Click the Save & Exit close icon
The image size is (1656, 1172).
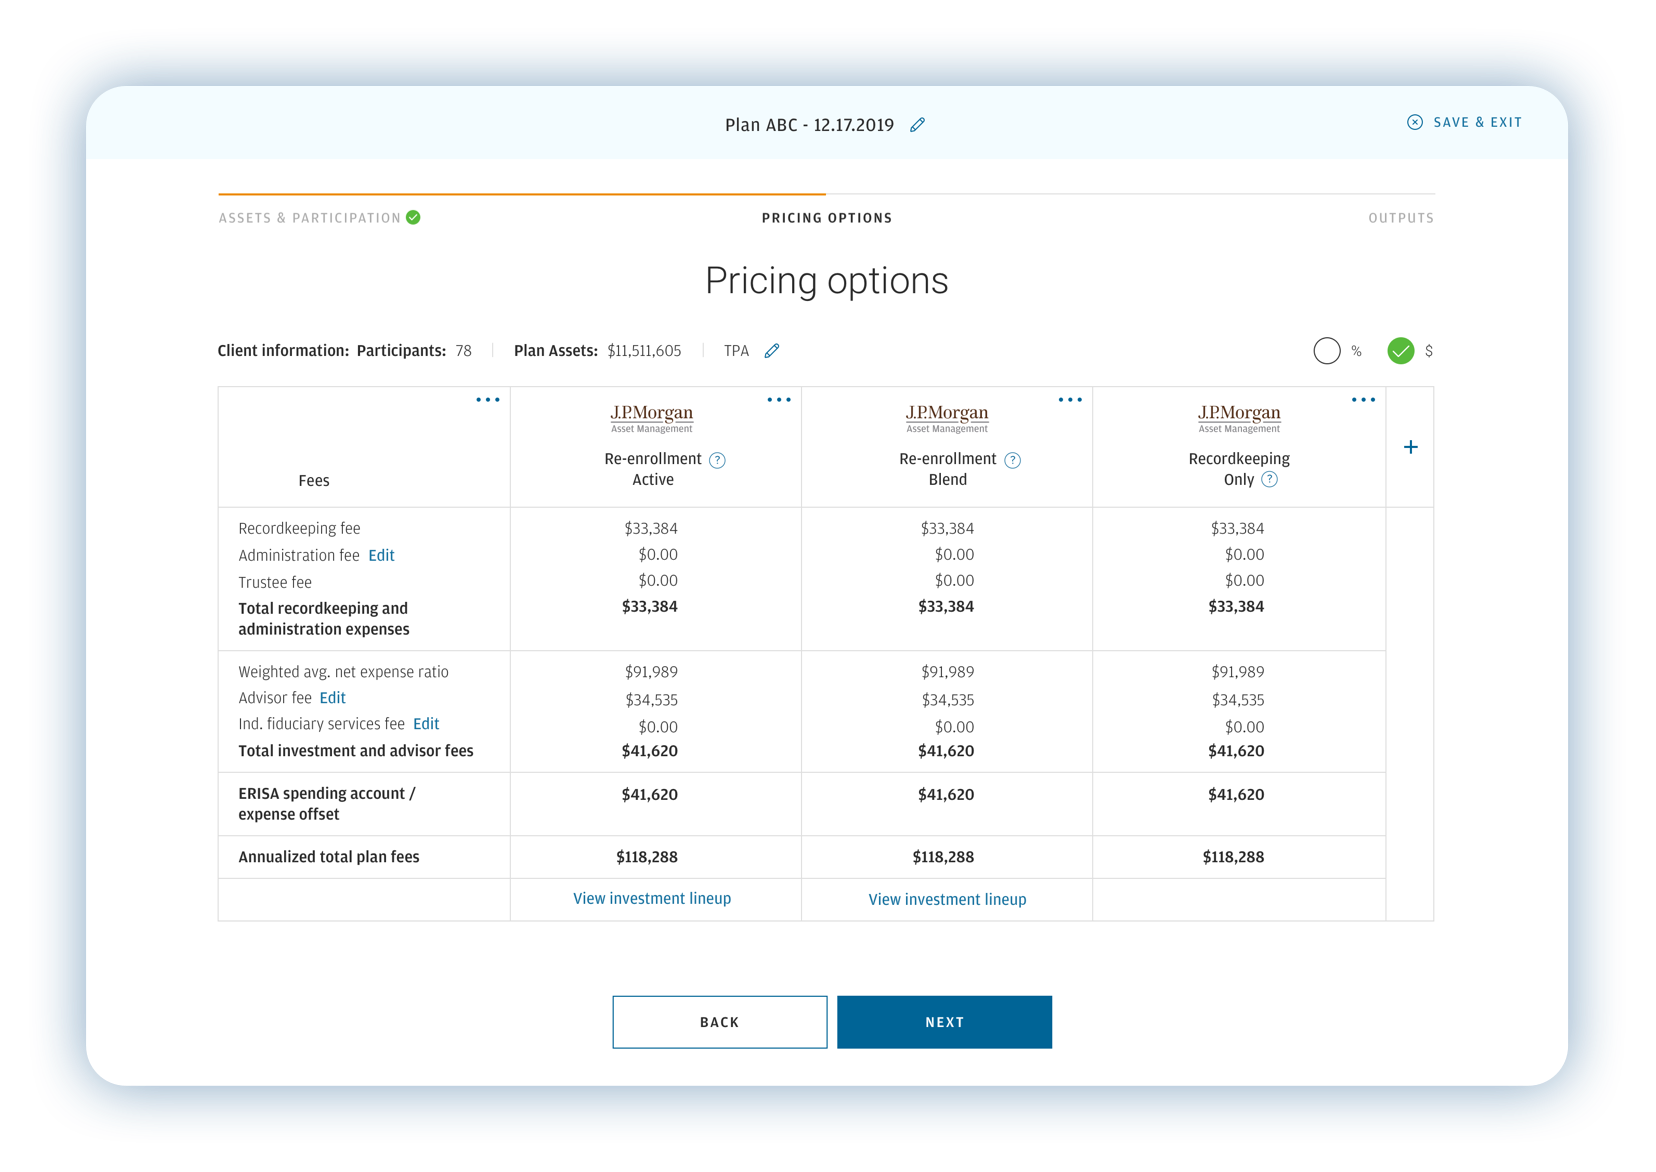[x=1415, y=122]
